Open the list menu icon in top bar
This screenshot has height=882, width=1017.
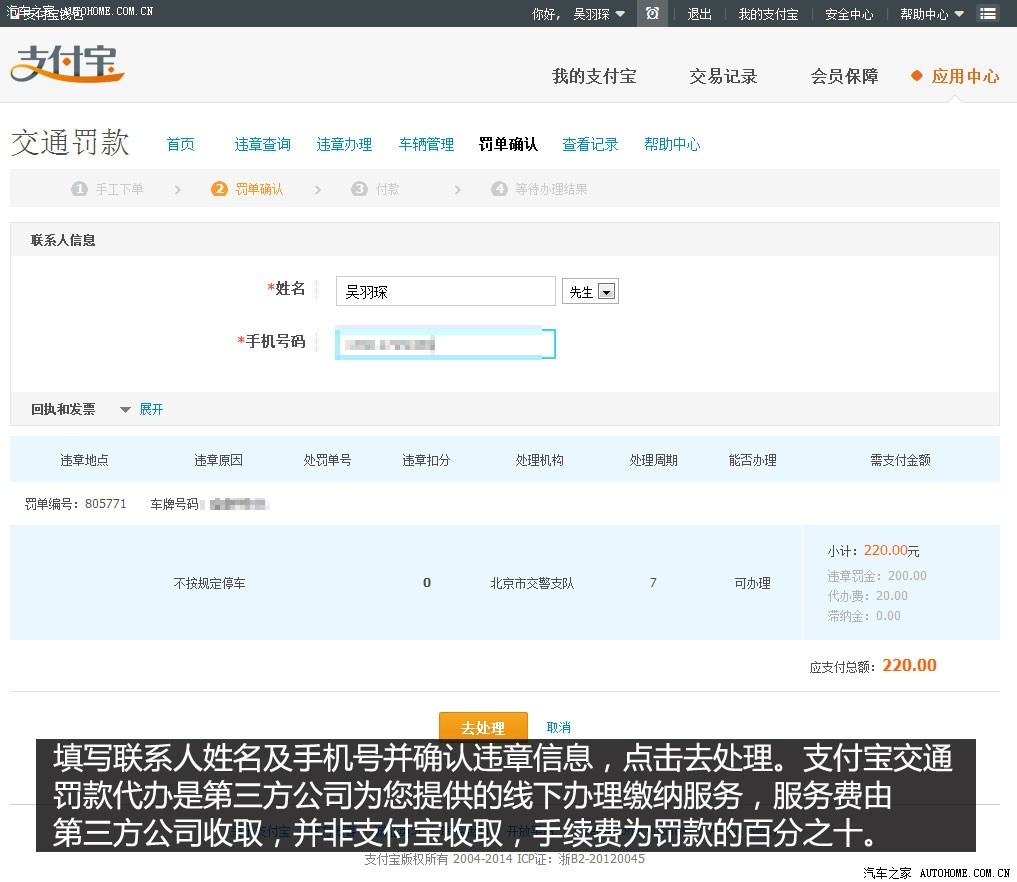coord(988,14)
